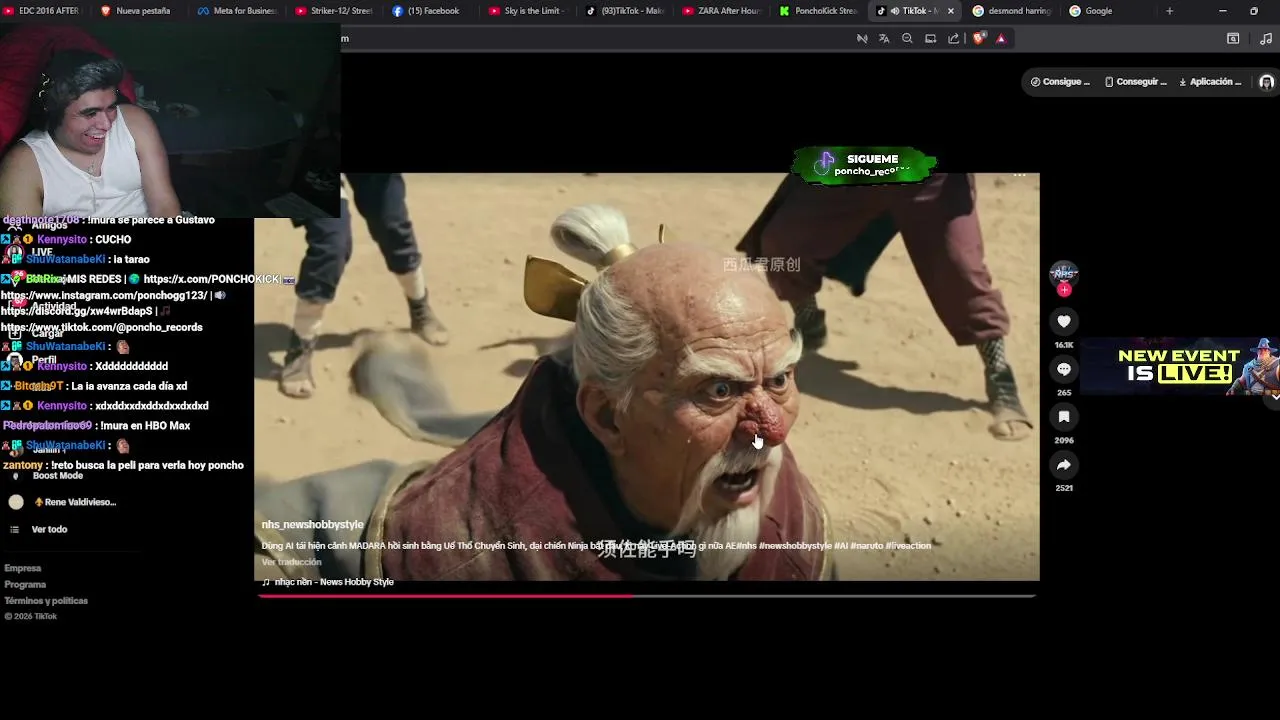Save video with the bookmark icon
The image size is (1280, 720).
click(x=1064, y=417)
